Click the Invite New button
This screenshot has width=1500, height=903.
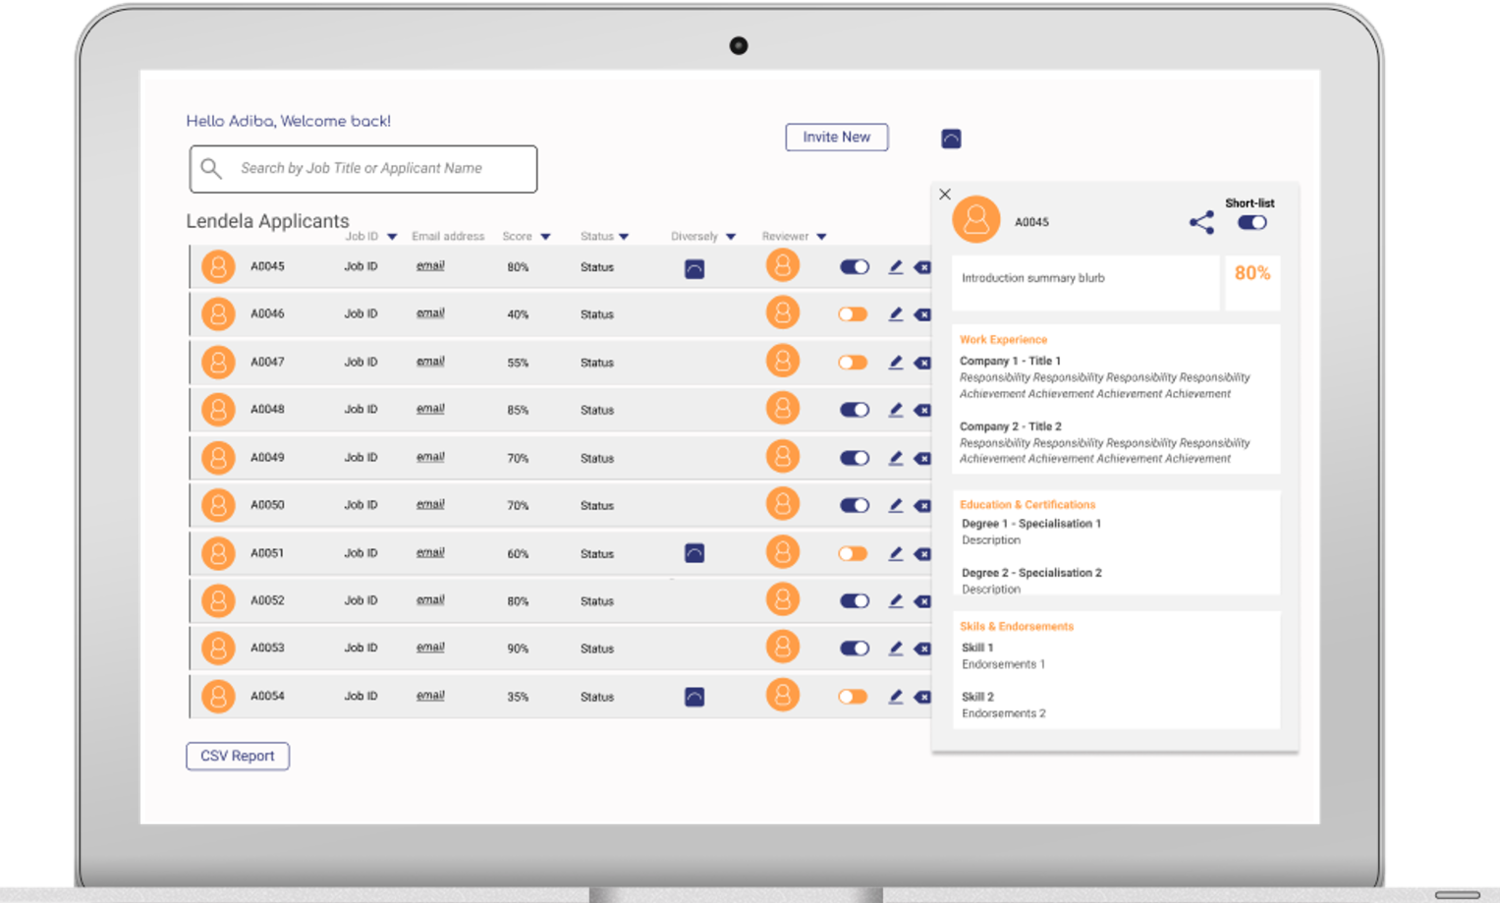tap(837, 137)
